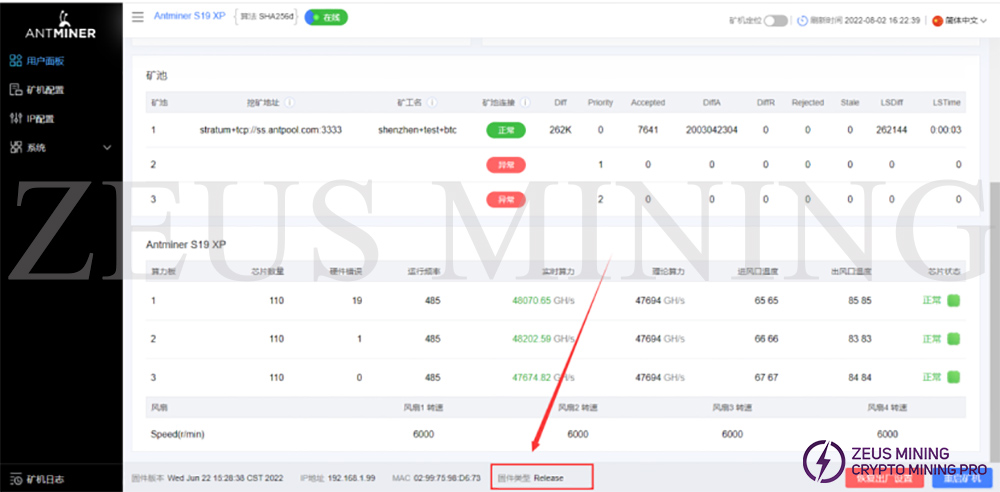The height and width of the screenshot is (492, 1000).
Task: Click info icon beside 挖矿地址 column
Action: [x=289, y=102]
